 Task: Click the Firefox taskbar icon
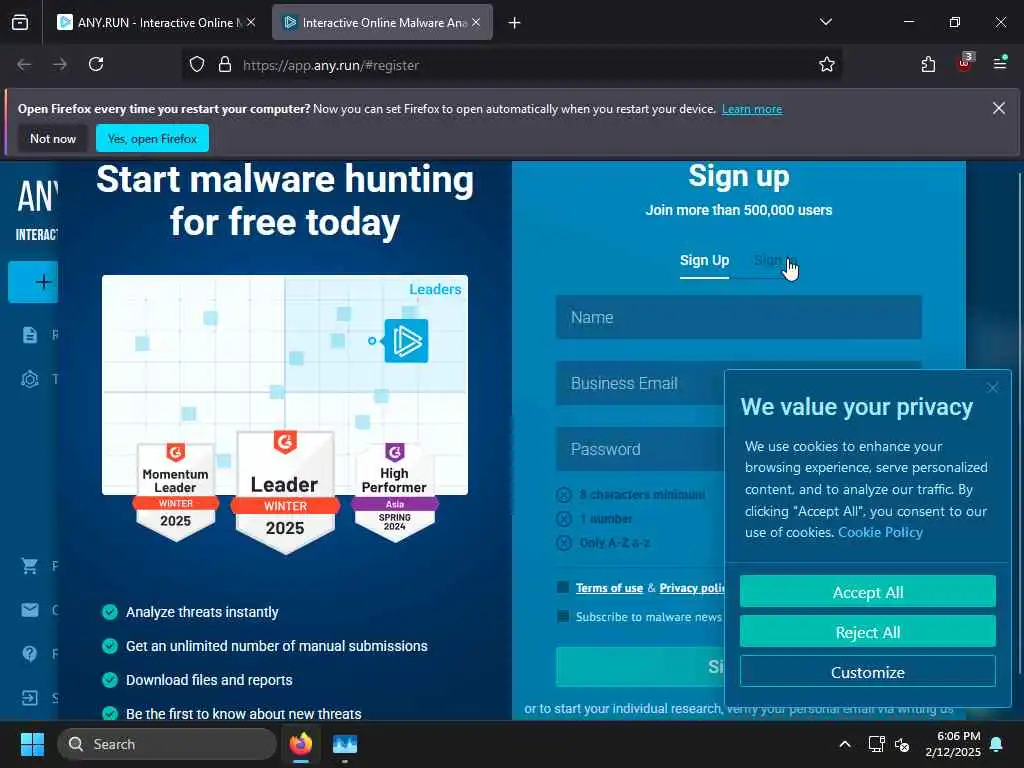click(x=300, y=744)
